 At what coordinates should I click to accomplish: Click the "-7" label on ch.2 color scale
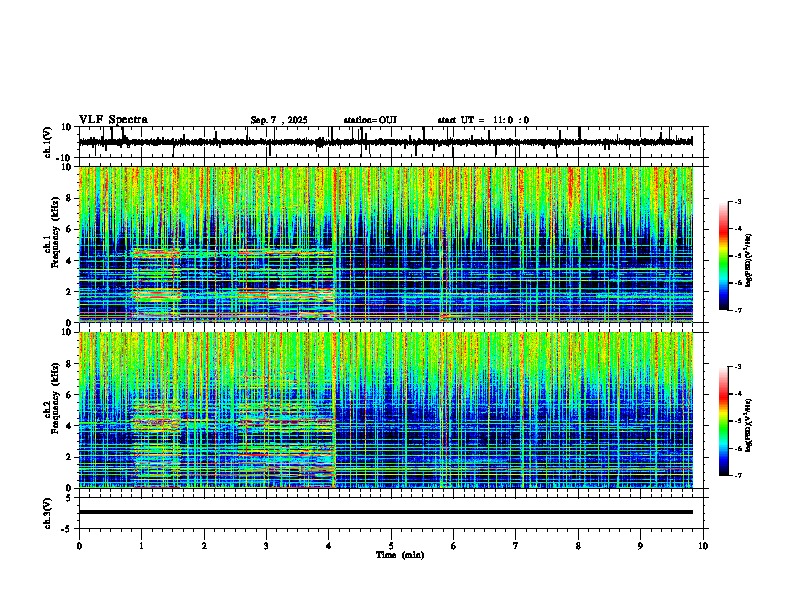click(738, 475)
